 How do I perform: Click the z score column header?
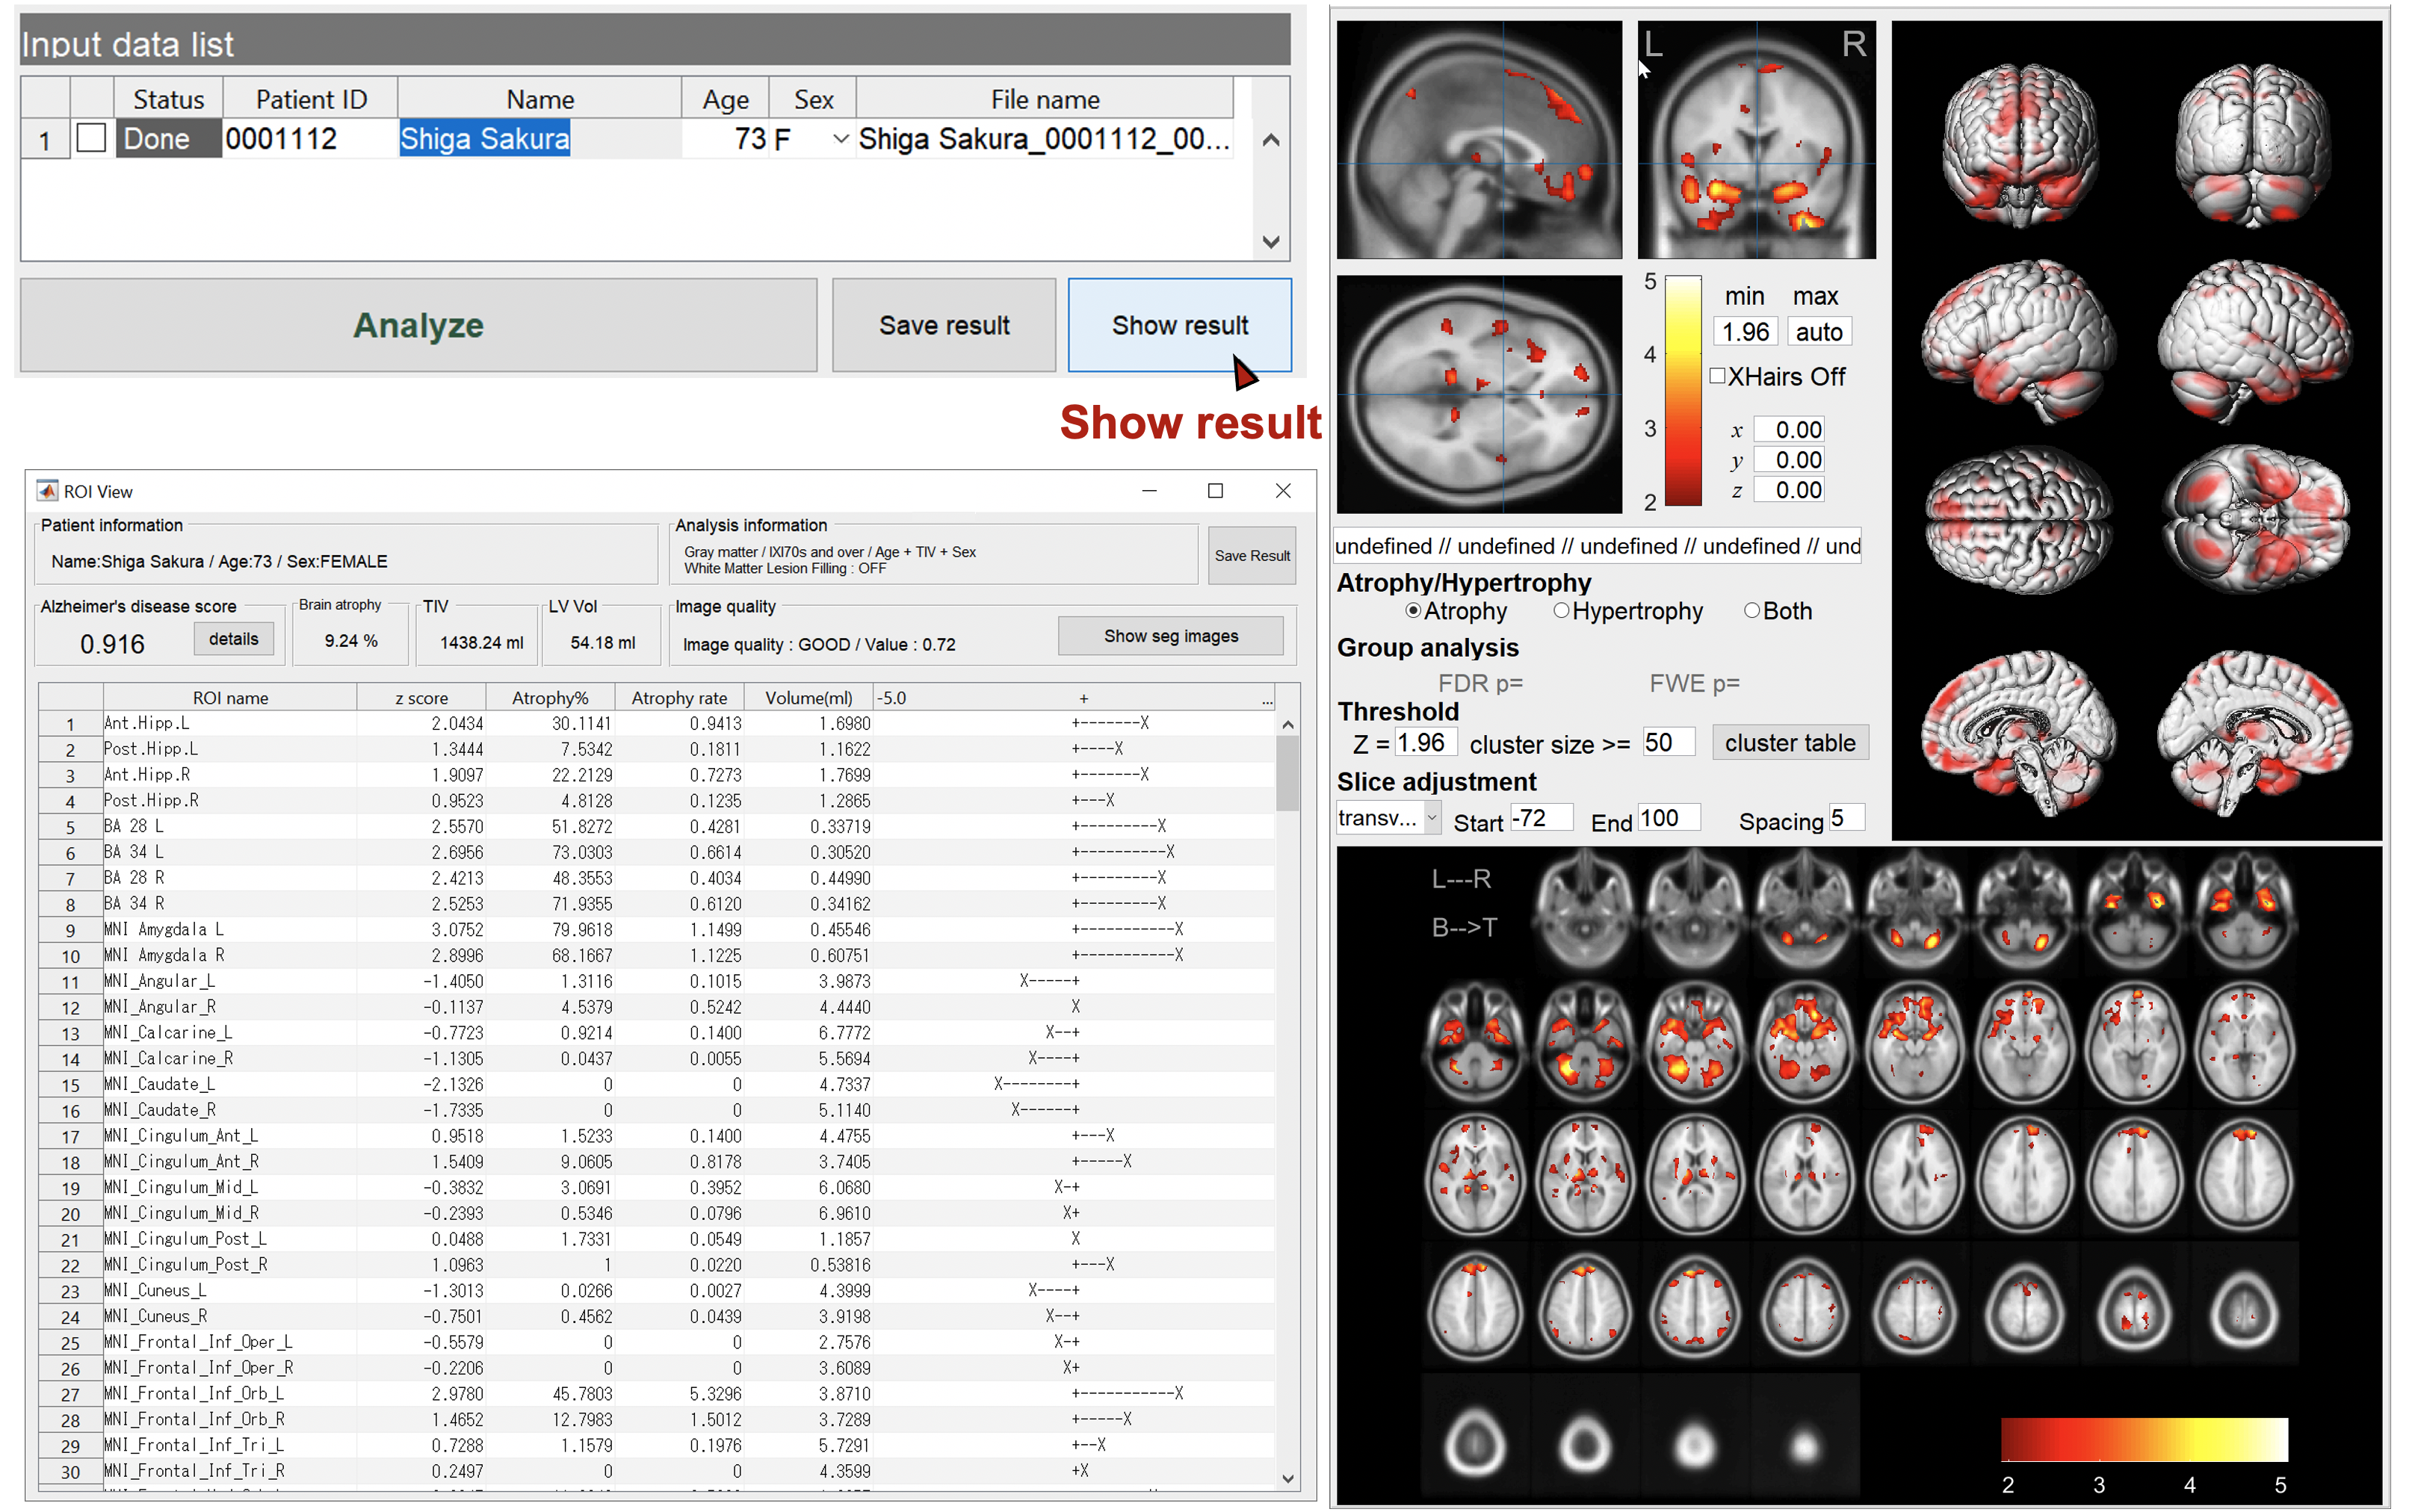[x=421, y=698]
